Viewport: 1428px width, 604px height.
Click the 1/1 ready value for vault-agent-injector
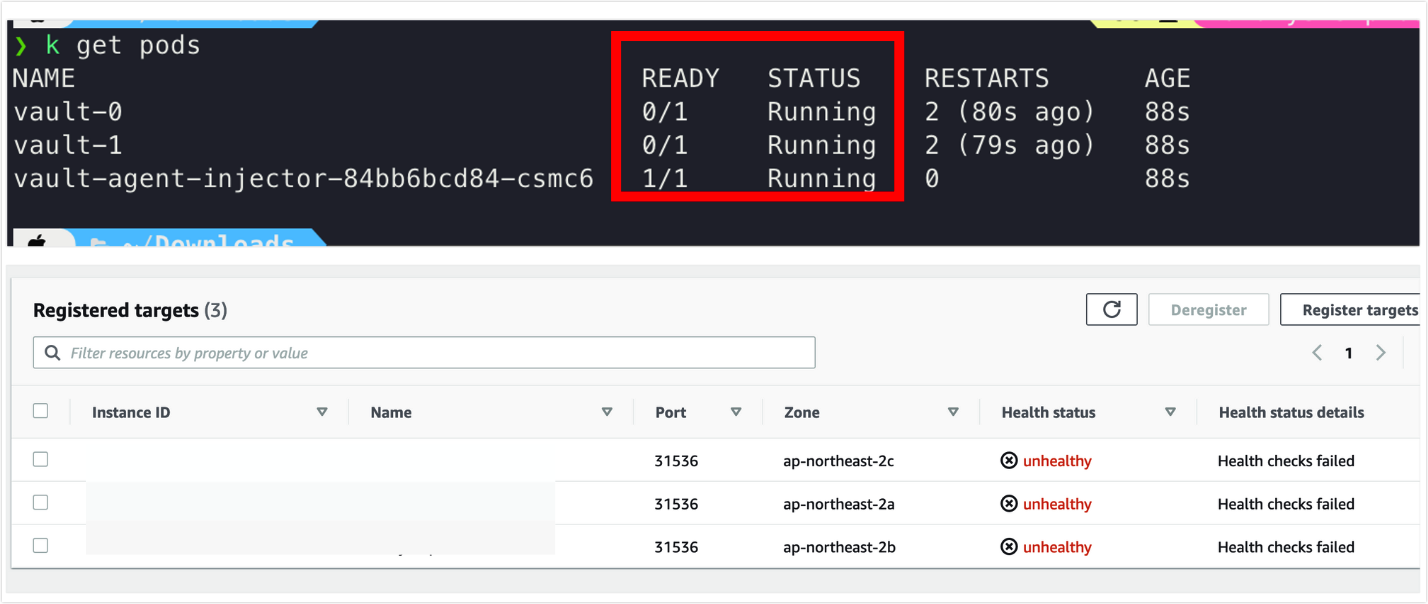[665, 179]
